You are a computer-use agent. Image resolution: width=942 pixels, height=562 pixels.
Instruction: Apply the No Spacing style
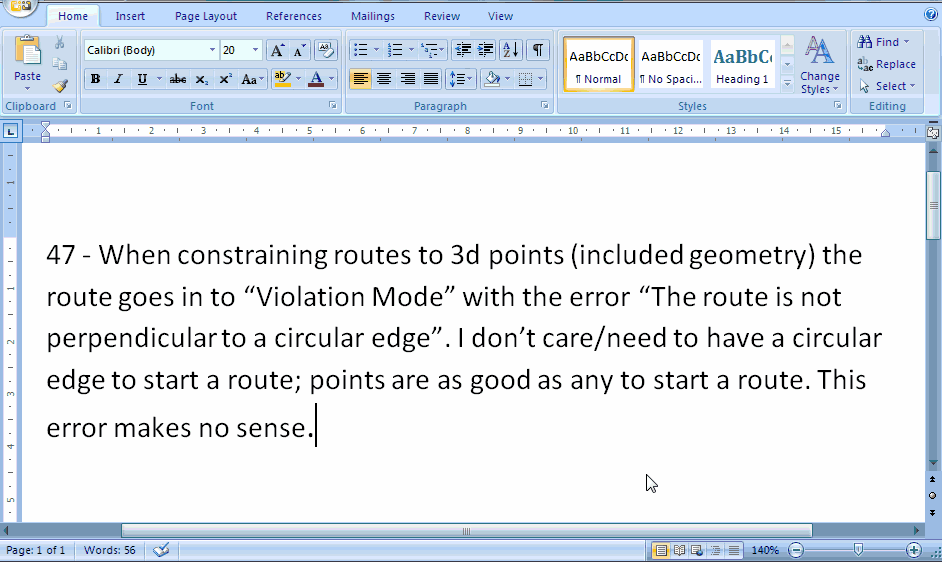(670, 64)
